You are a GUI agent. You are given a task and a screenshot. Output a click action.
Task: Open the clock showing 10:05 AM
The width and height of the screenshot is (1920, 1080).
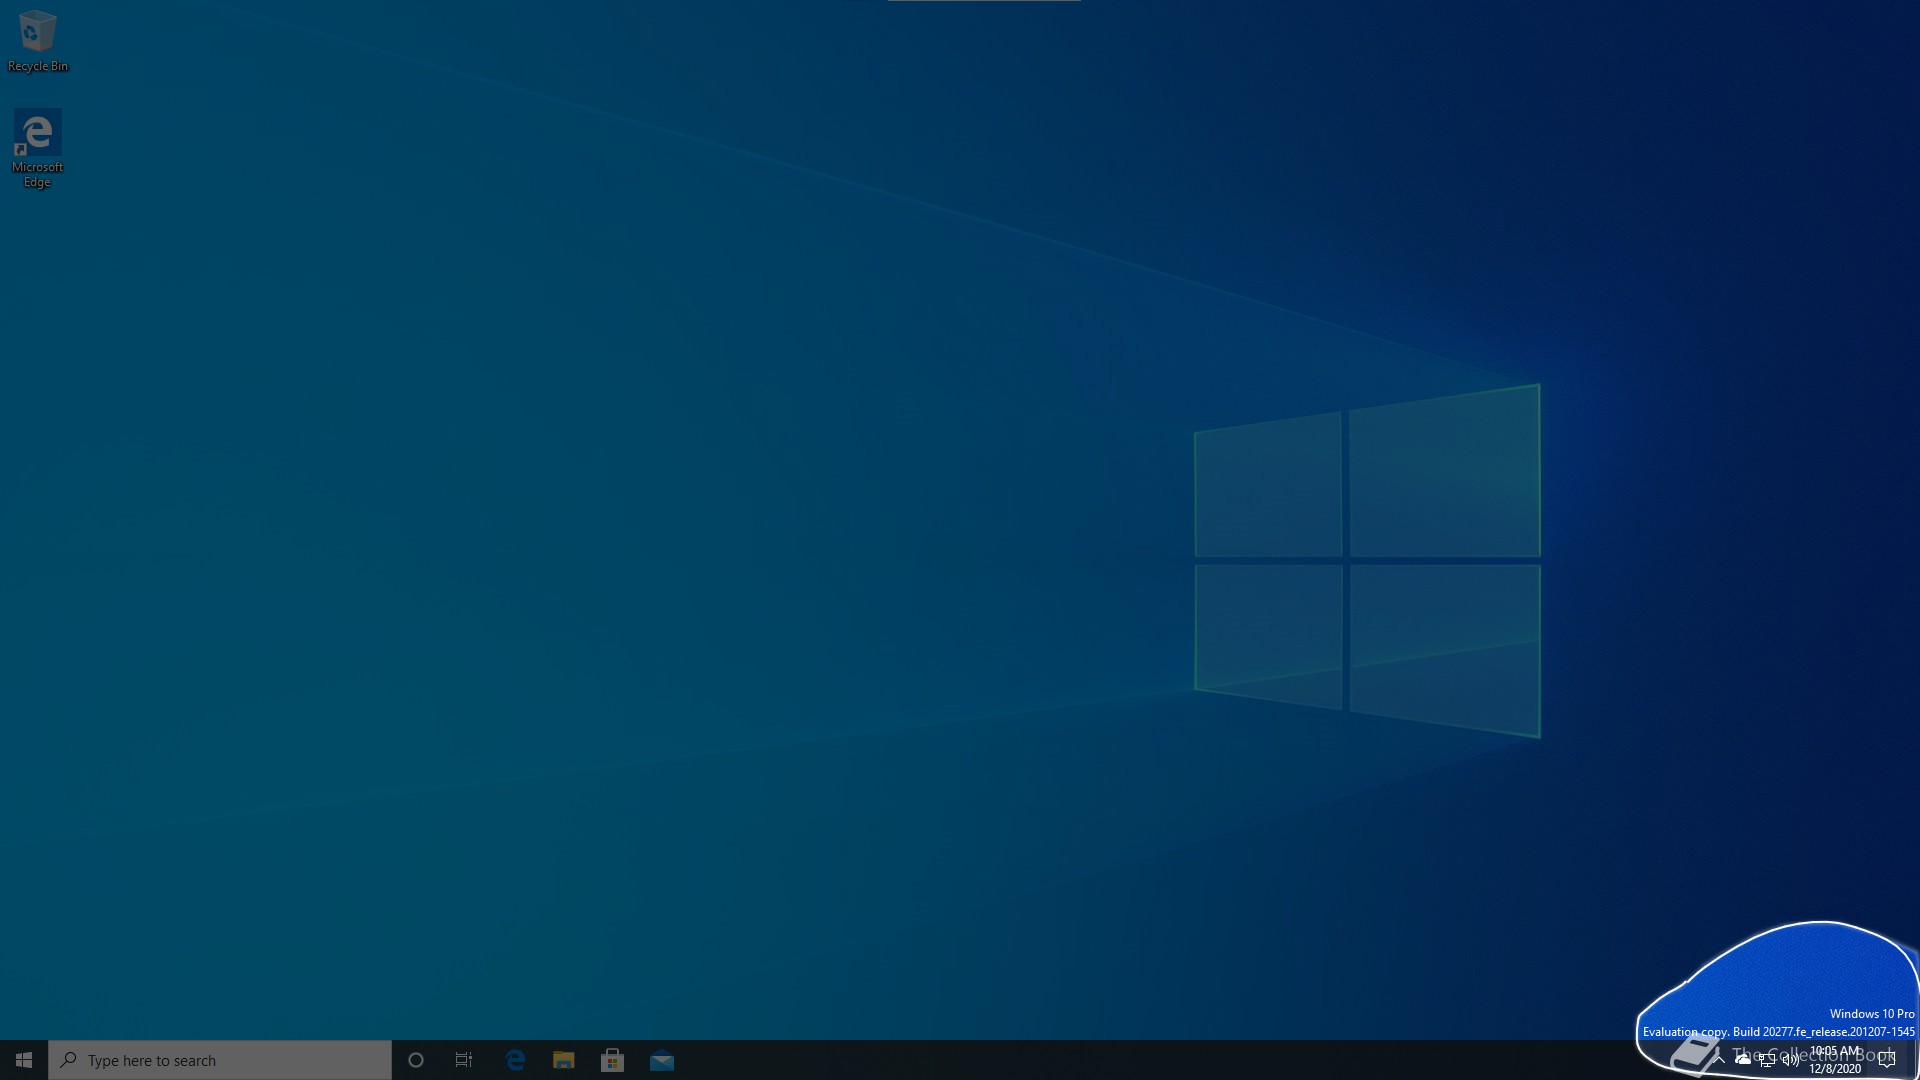1835,1060
